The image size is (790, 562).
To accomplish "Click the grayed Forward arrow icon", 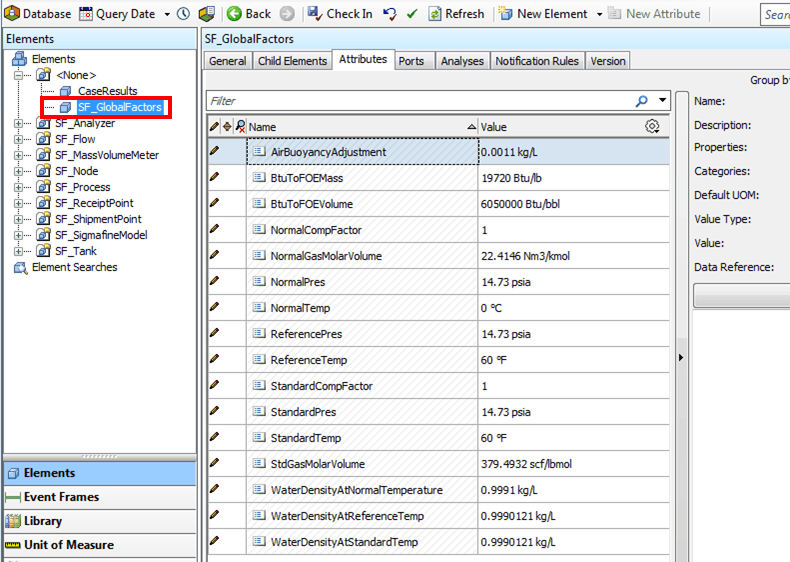I will tap(287, 14).
